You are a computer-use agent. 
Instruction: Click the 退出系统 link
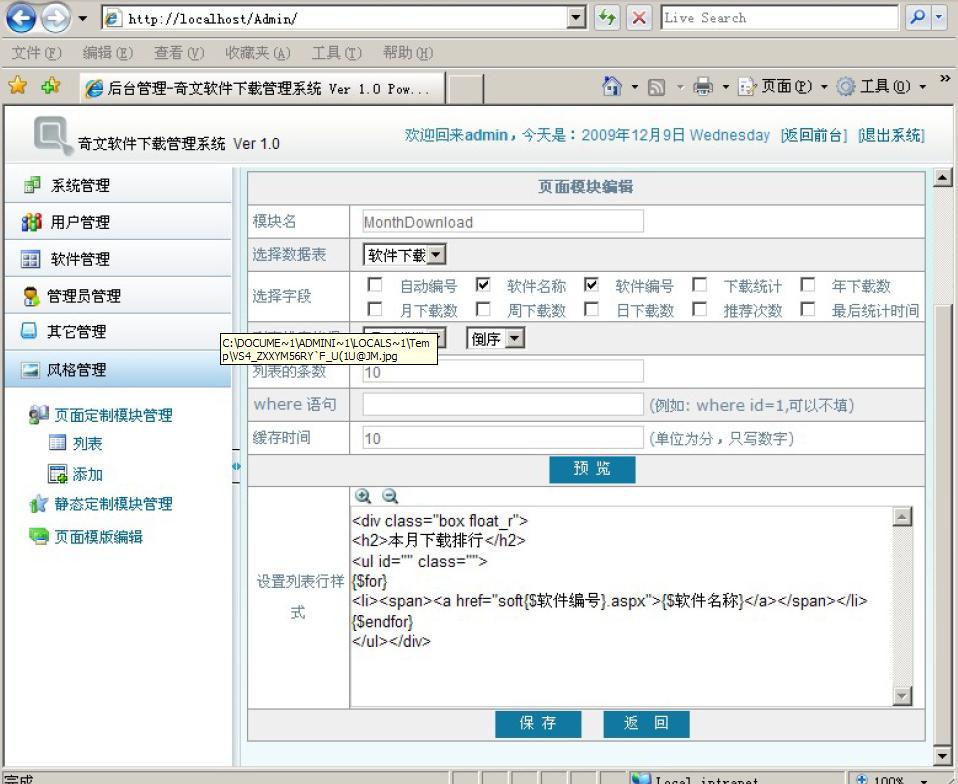[x=891, y=135]
